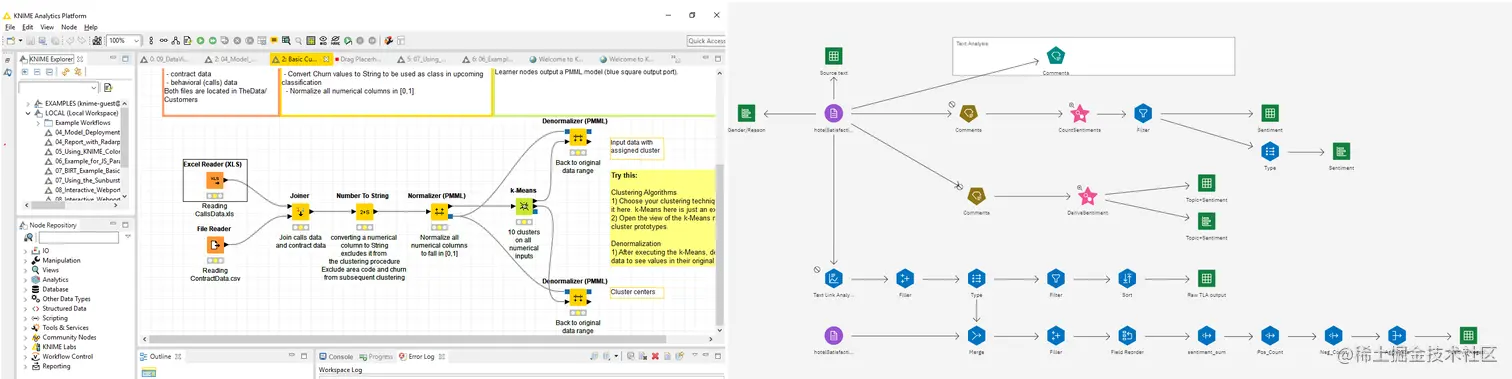Screen dimensions: 1512x379
Task: Click the Pos_Count node
Action: pyautogui.click(x=1270, y=335)
